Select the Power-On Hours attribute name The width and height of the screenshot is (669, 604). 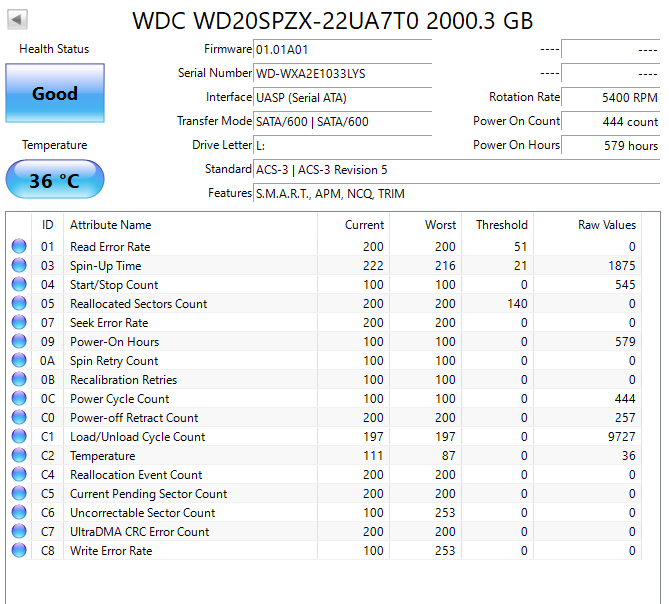tap(114, 342)
